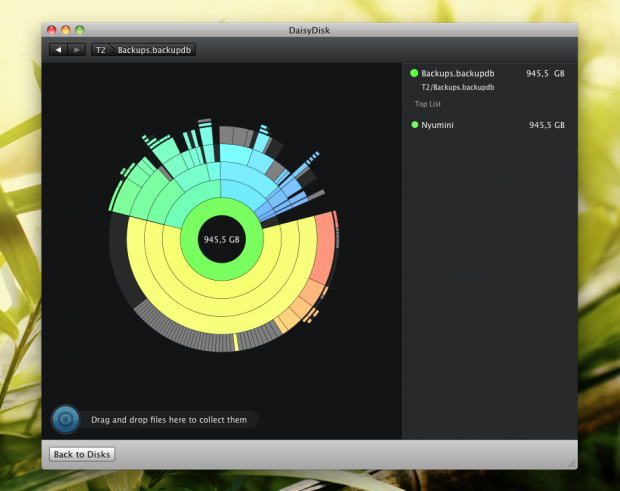
Task: Close the DaisyDisk window with red button
Action: (x=51, y=30)
